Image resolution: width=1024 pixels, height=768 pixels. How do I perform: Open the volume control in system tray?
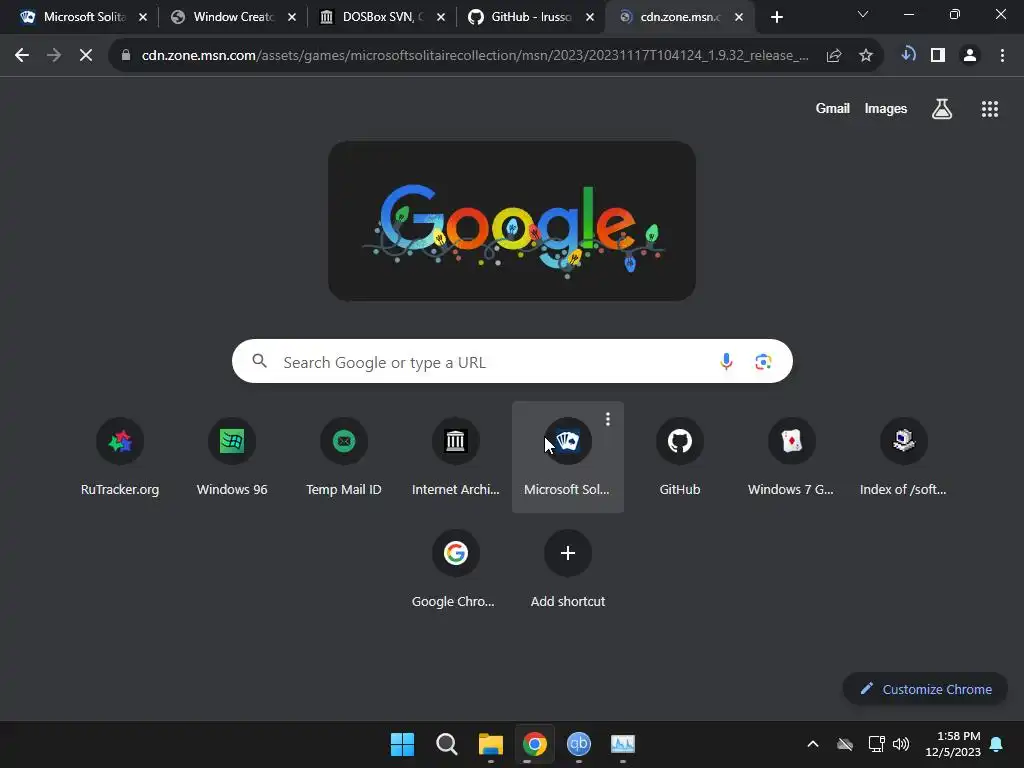[901, 744]
